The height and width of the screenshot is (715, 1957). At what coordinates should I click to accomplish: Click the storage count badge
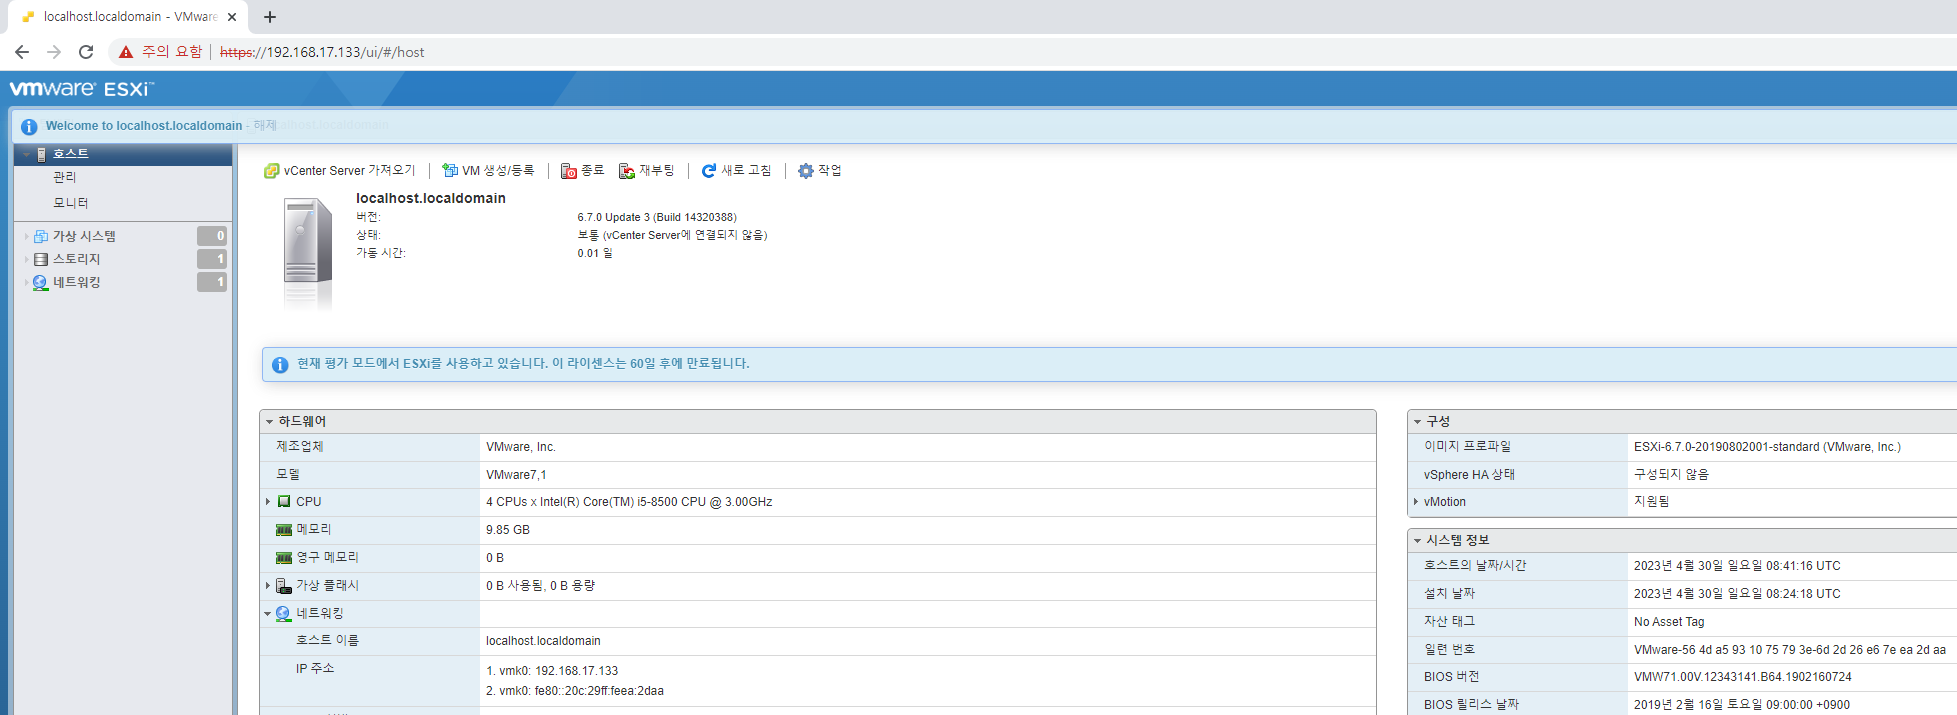(212, 259)
